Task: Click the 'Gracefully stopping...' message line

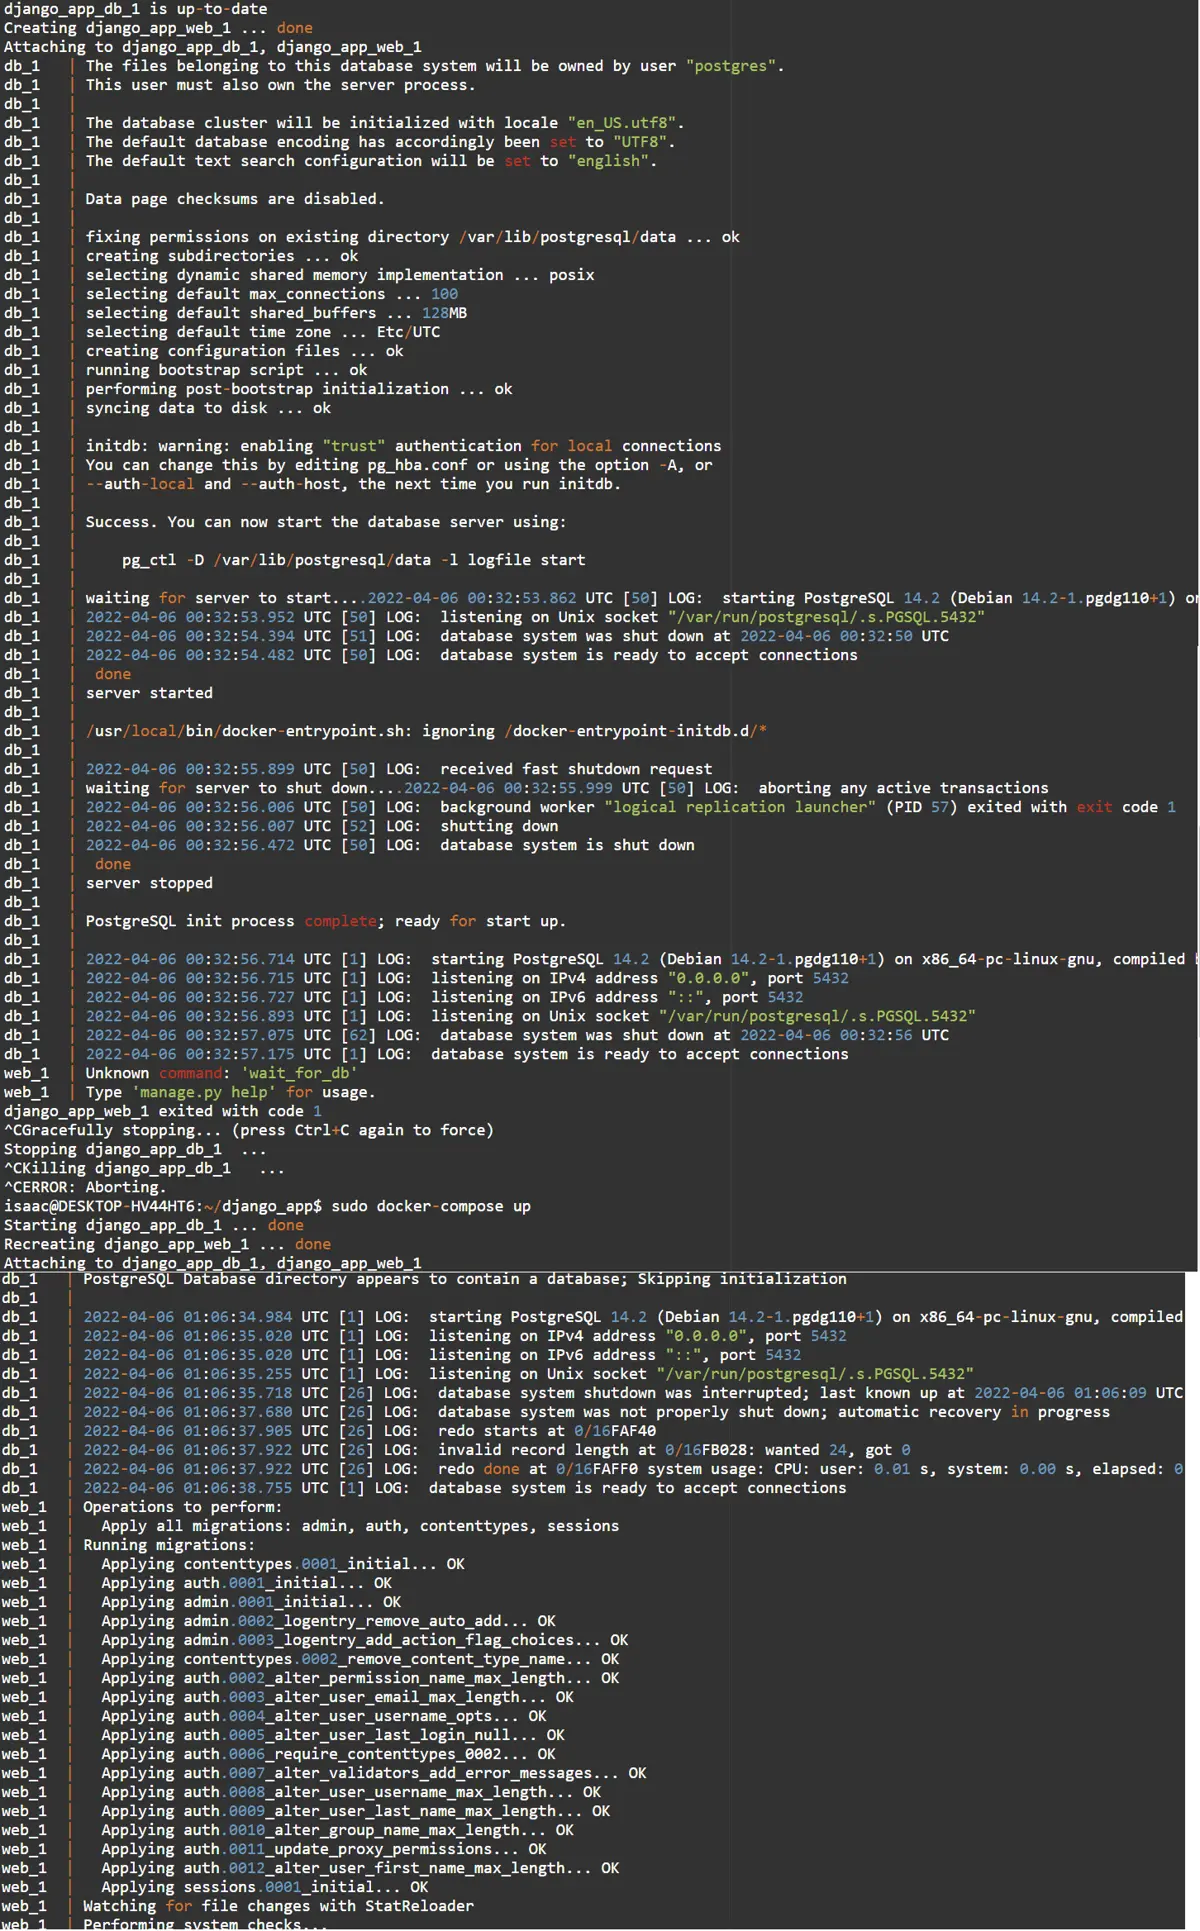Action: click(248, 1130)
